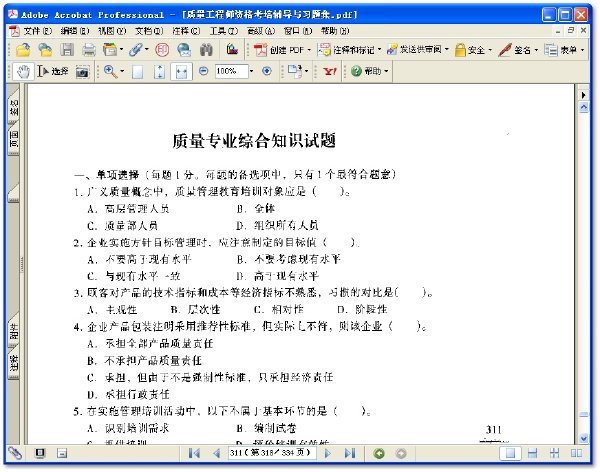Image resolution: width=600 pixels, height=472 pixels.
Task: Set Fit Width view
Action: (181, 71)
